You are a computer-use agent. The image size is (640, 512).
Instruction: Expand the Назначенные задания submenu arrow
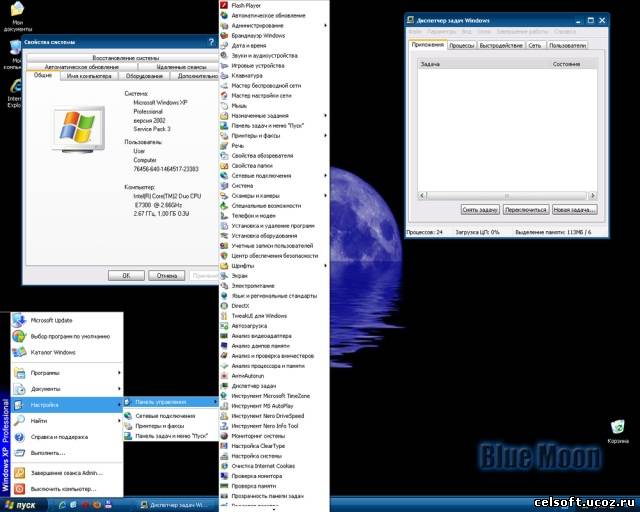[x=325, y=116]
